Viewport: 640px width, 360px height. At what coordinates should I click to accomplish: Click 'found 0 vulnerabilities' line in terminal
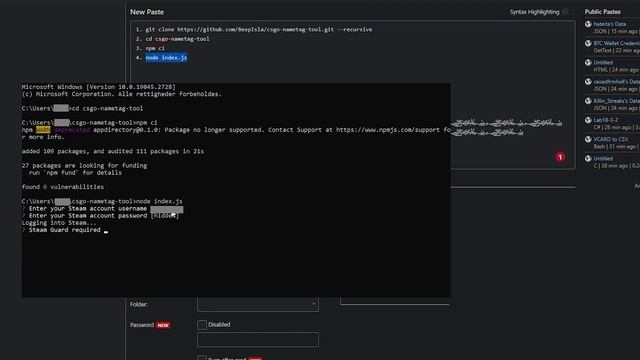[63, 187]
